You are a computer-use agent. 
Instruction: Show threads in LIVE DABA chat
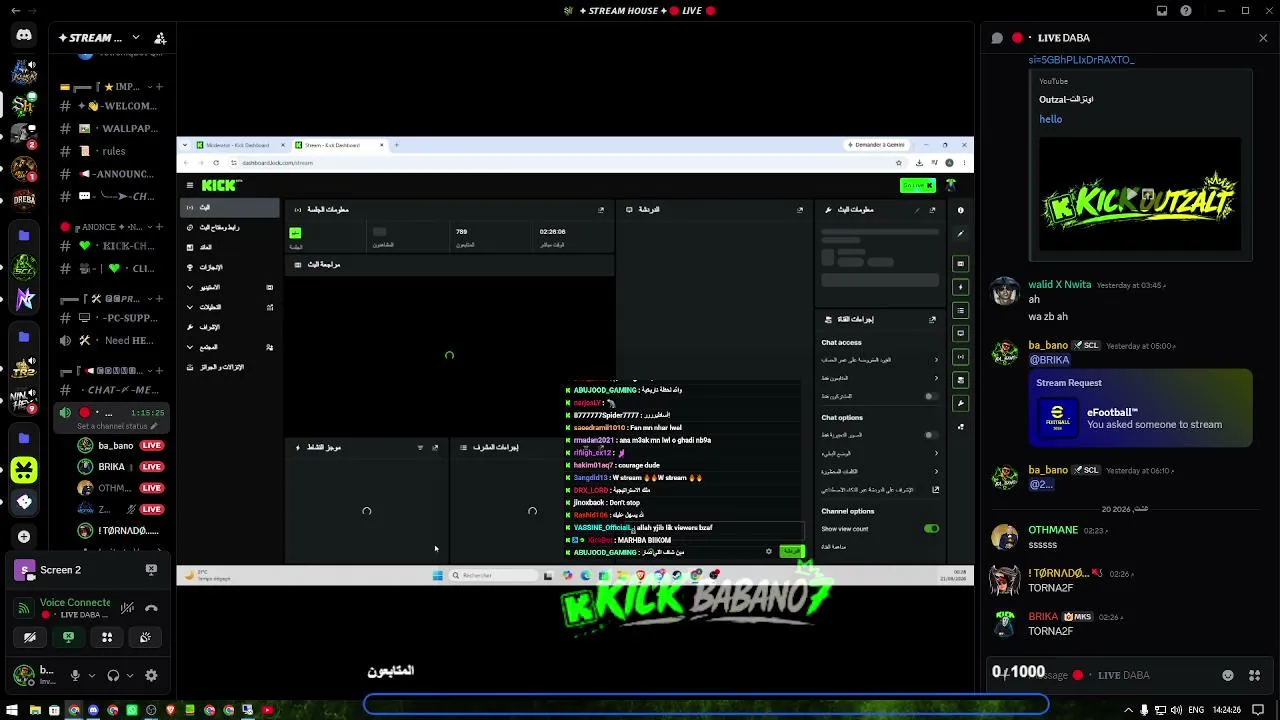point(997,38)
